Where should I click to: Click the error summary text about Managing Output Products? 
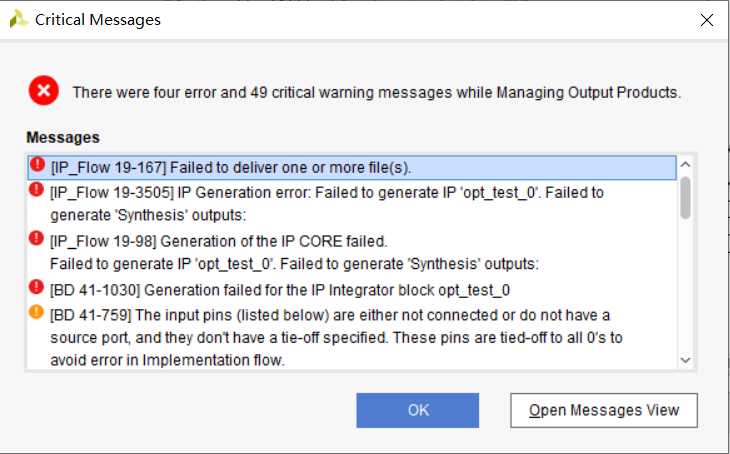click(376, 93)
